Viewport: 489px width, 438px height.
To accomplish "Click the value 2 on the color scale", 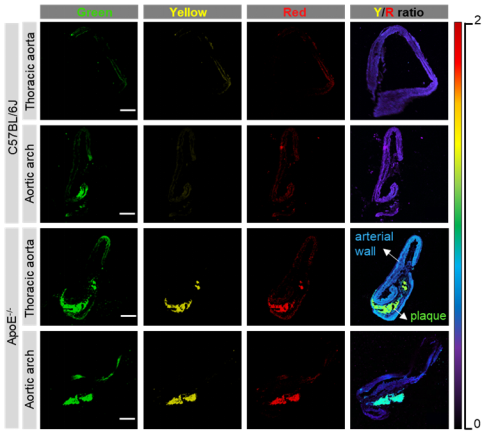I will coord(477,20).
